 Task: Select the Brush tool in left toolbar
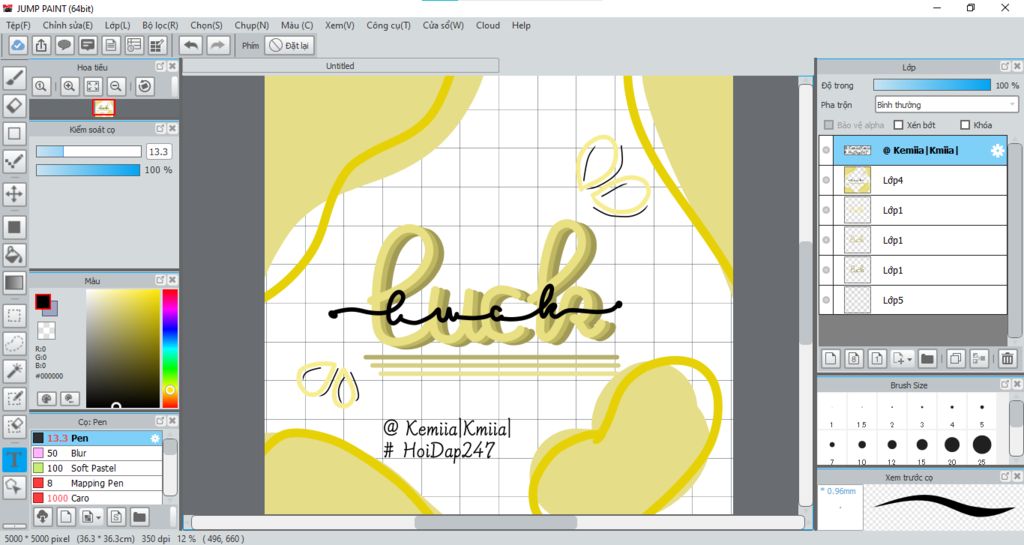[14, 78]
